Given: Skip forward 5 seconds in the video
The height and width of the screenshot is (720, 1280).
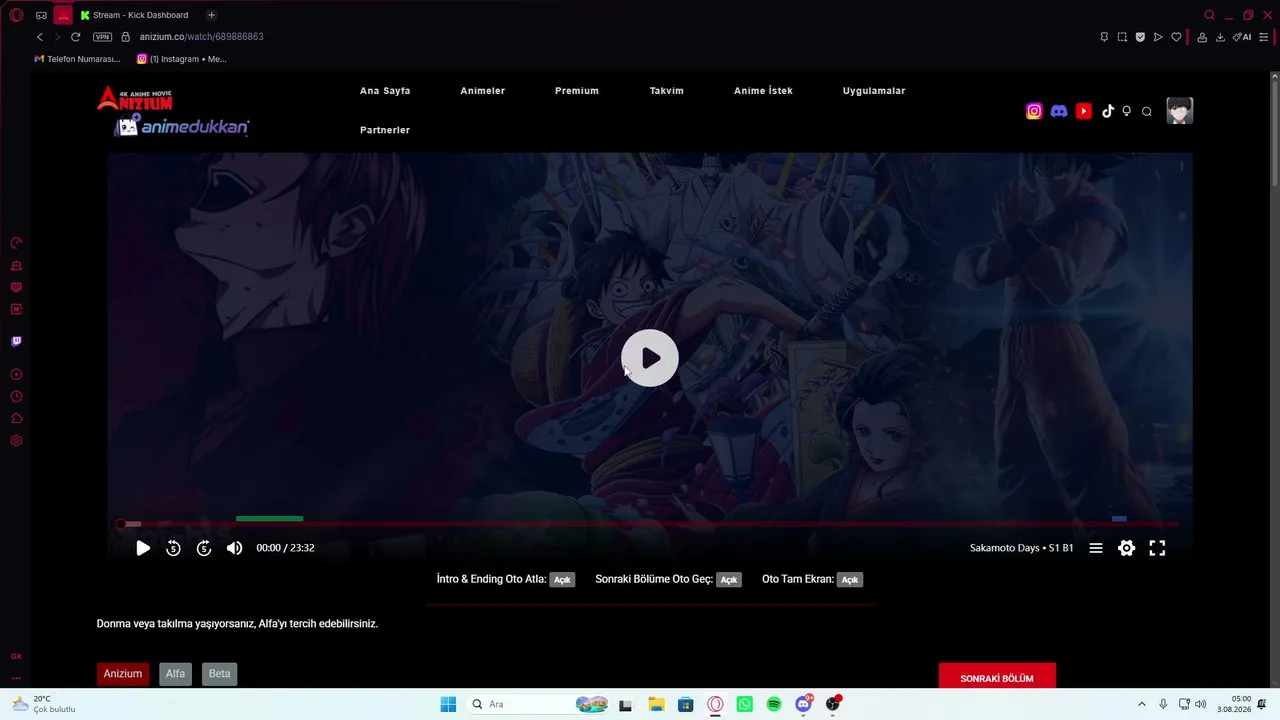Looking at the screenshot, I should (x=204, y=548).
